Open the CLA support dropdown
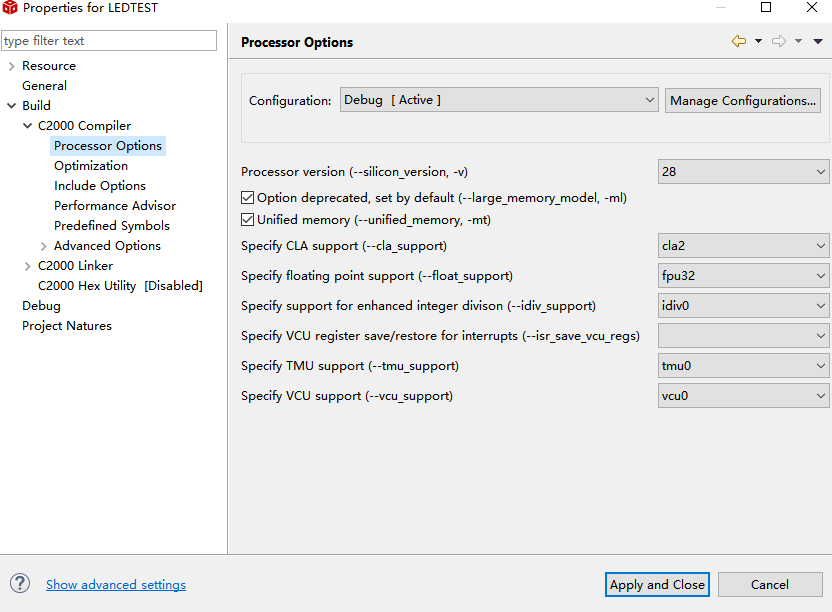The width and height of the screenshot is (832, 612). [743, 246]
